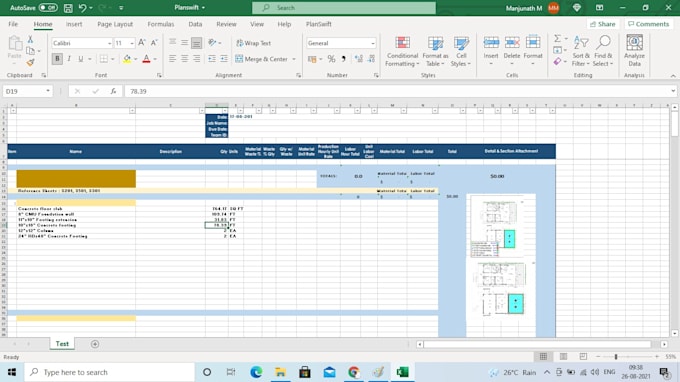
Task: Switch to the Page Layout tab
Action: [115, 24]
